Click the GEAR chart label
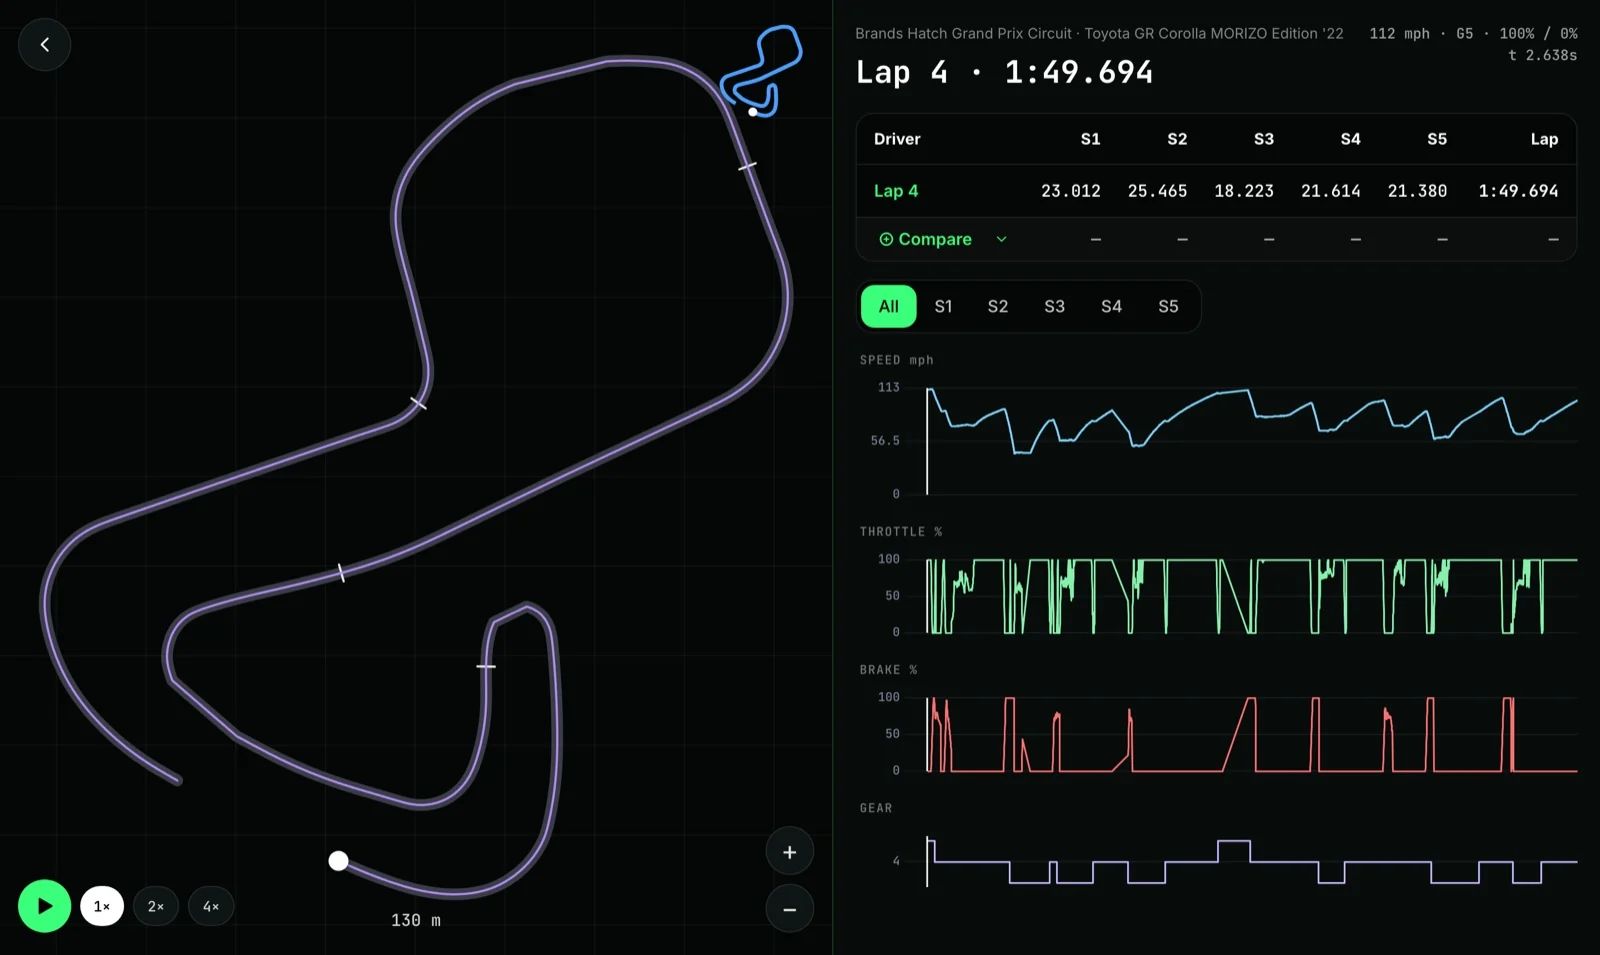1600x955 pixels. (876, 808)
